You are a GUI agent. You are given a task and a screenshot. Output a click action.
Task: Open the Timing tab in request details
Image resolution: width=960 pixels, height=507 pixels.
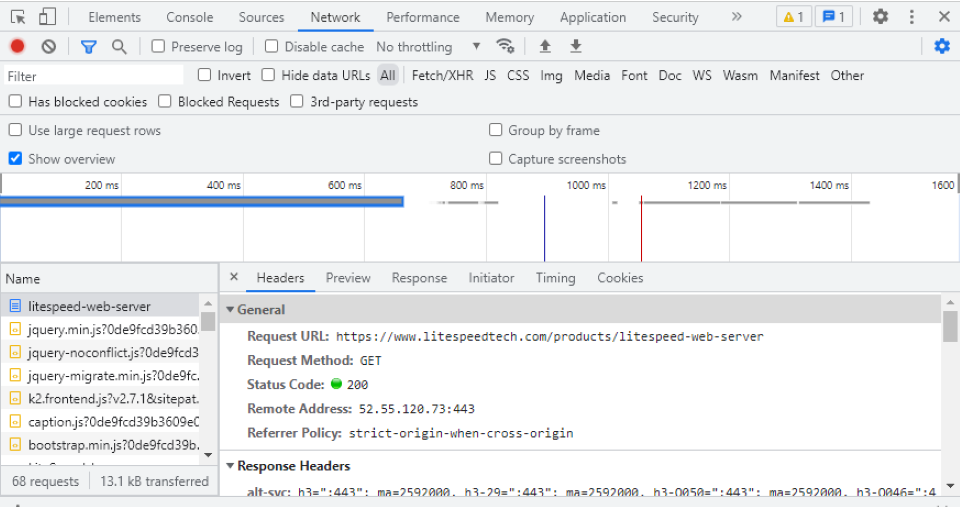[555, 278]
